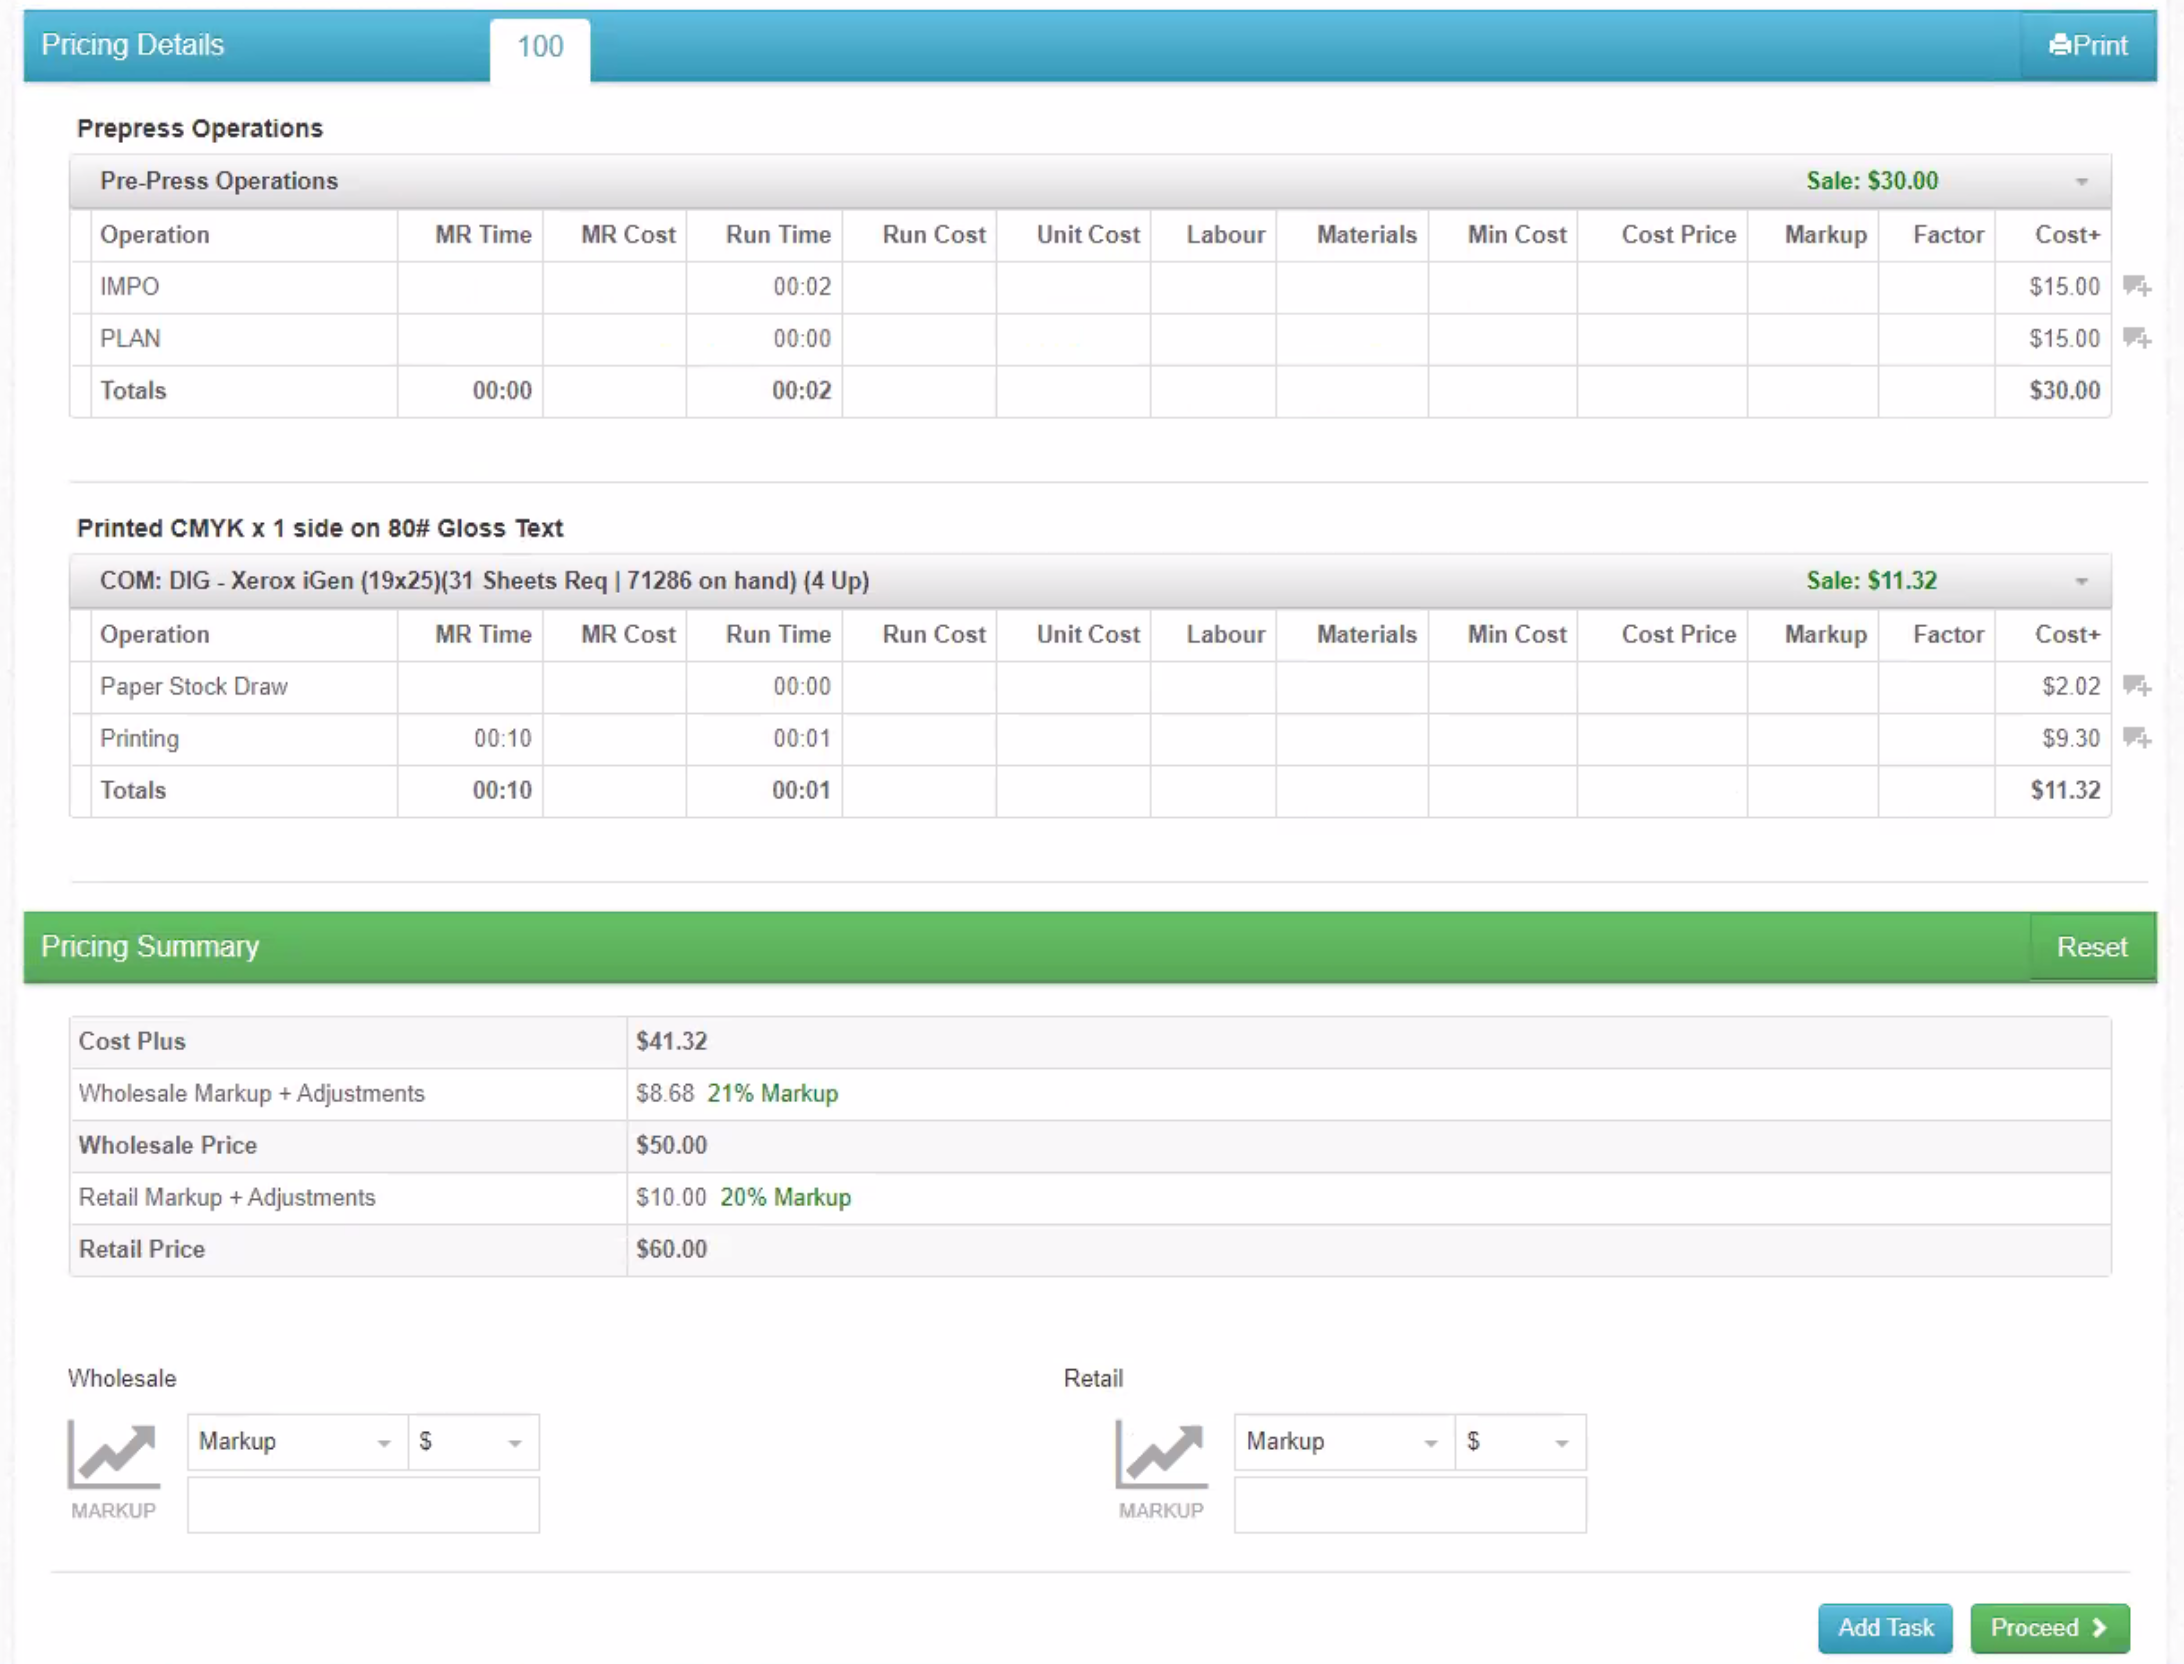Click the add-note icon beside the Printing row

click(2136, 738)
